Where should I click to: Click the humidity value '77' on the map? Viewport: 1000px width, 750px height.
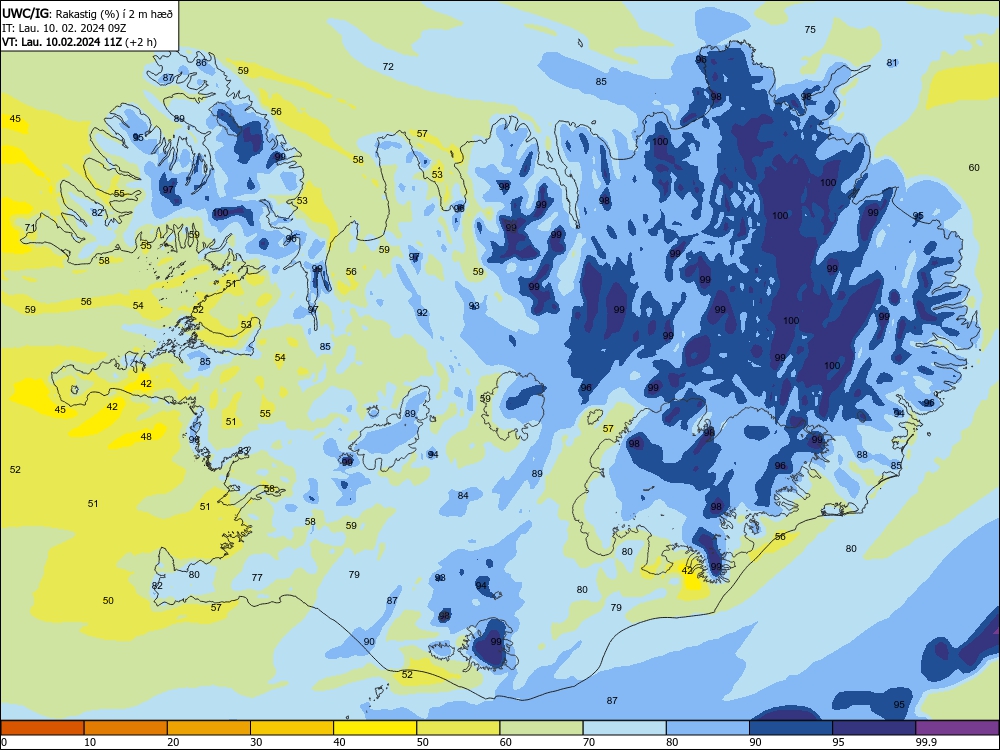(x=257, y=577)
